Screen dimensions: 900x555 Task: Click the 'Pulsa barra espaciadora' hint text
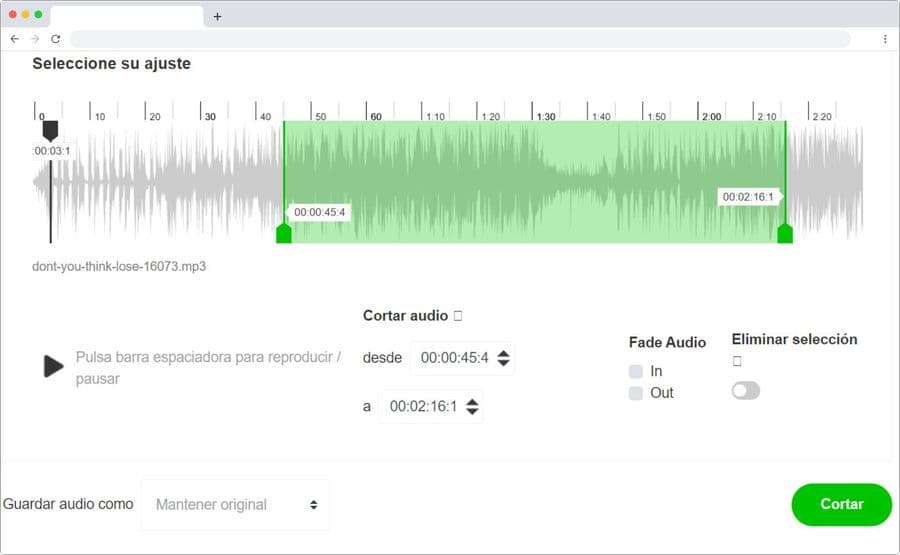pos(208,368)
